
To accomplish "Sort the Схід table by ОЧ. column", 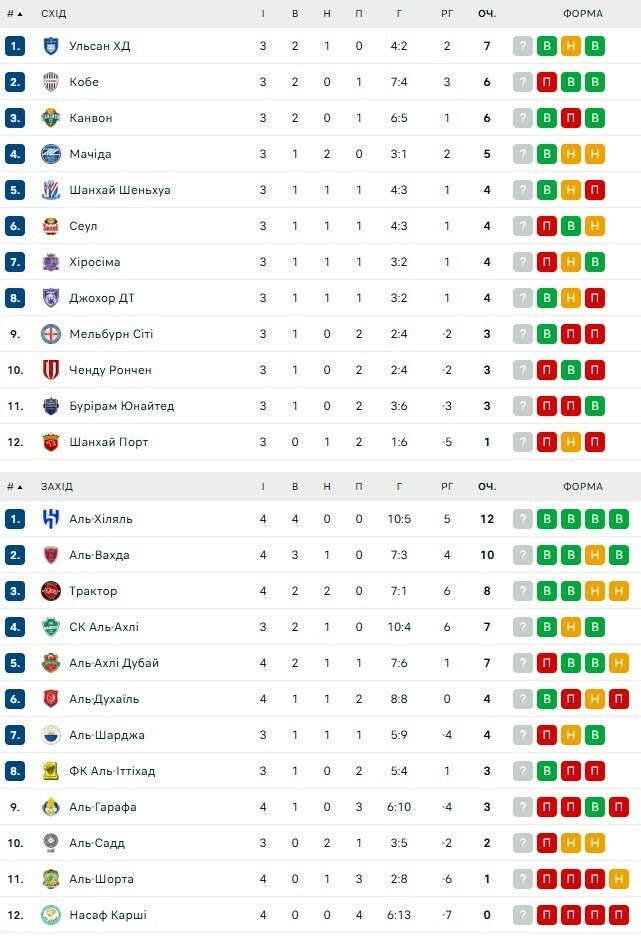I will (487, 14).
